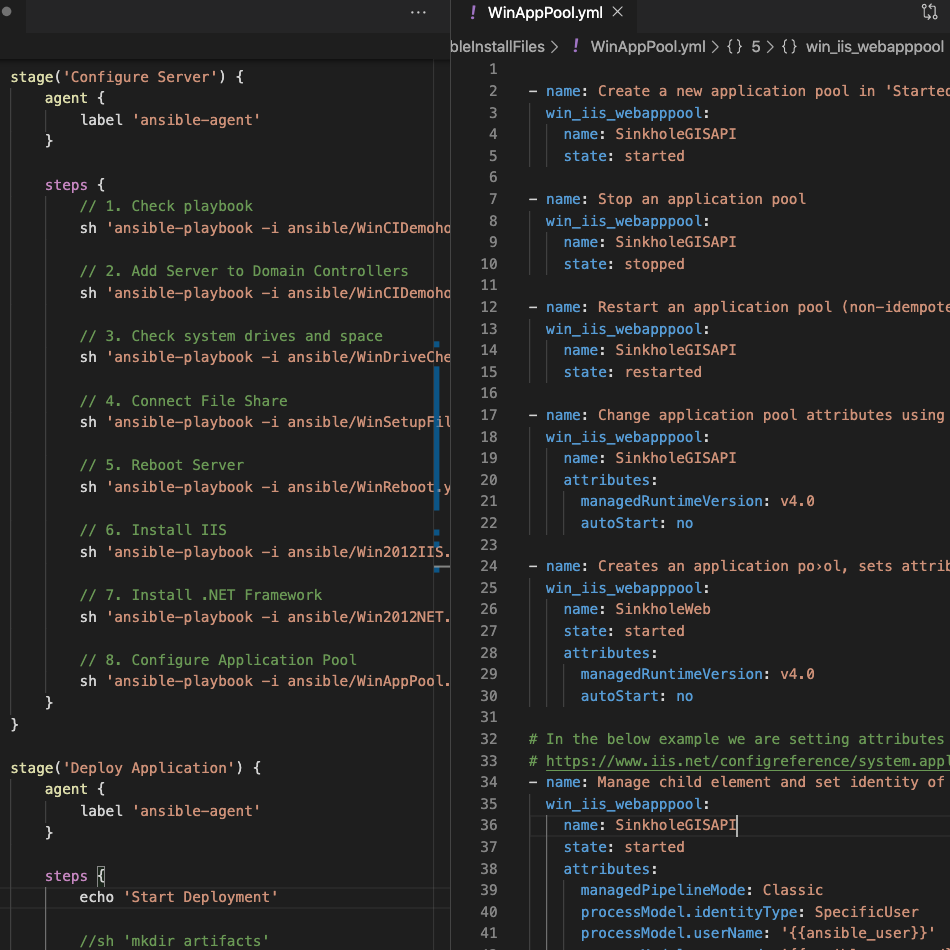The width and height of the screenshot is (950, 950).
Task: Click the //sh 'mkdir artifacts' comment line
Action: (x=174, y=941)
